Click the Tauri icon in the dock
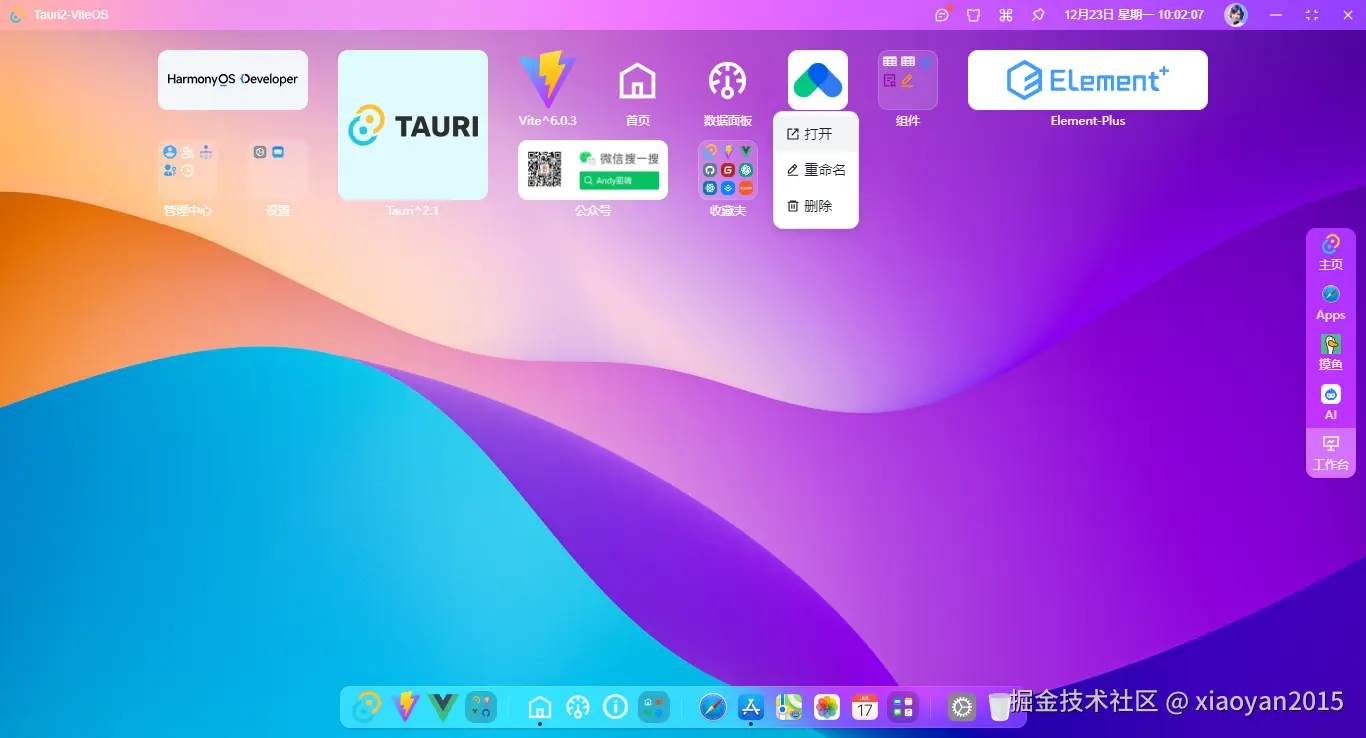Viewport: 1366px width, 738px height. point(367,707)
